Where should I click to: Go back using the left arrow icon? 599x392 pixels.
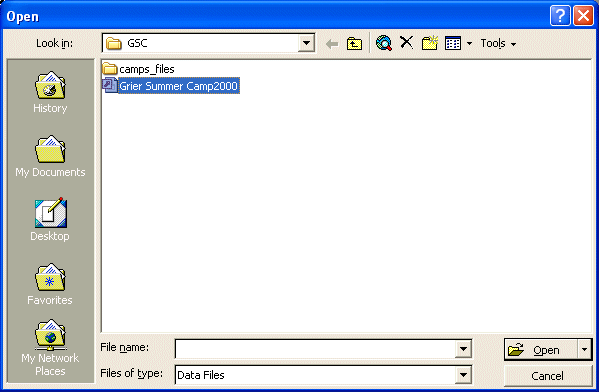click(x=332, y=44)
